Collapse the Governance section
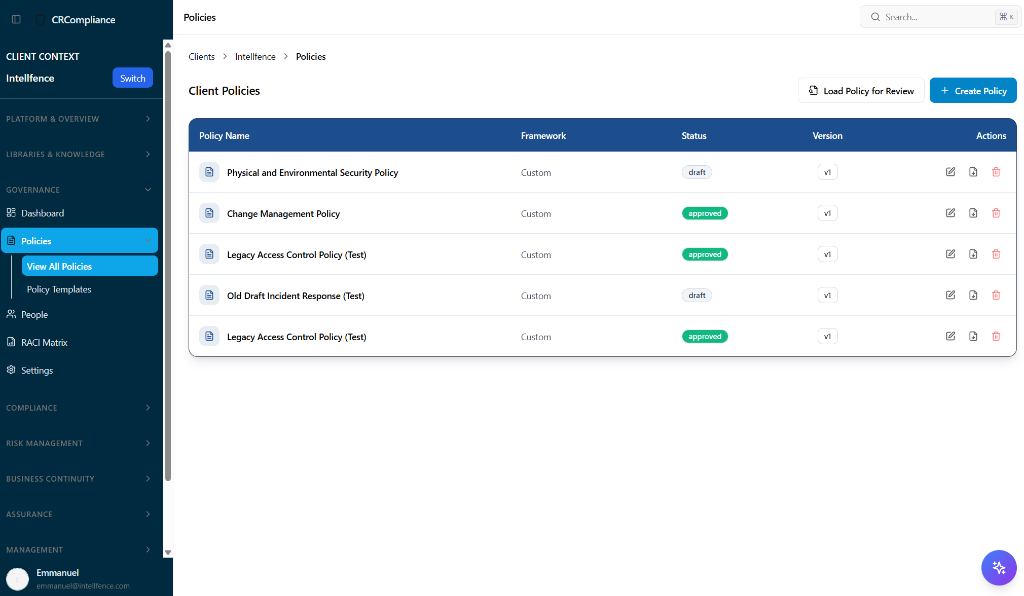The height and width of the screenshot is (596, 1024). pos(78,190)
